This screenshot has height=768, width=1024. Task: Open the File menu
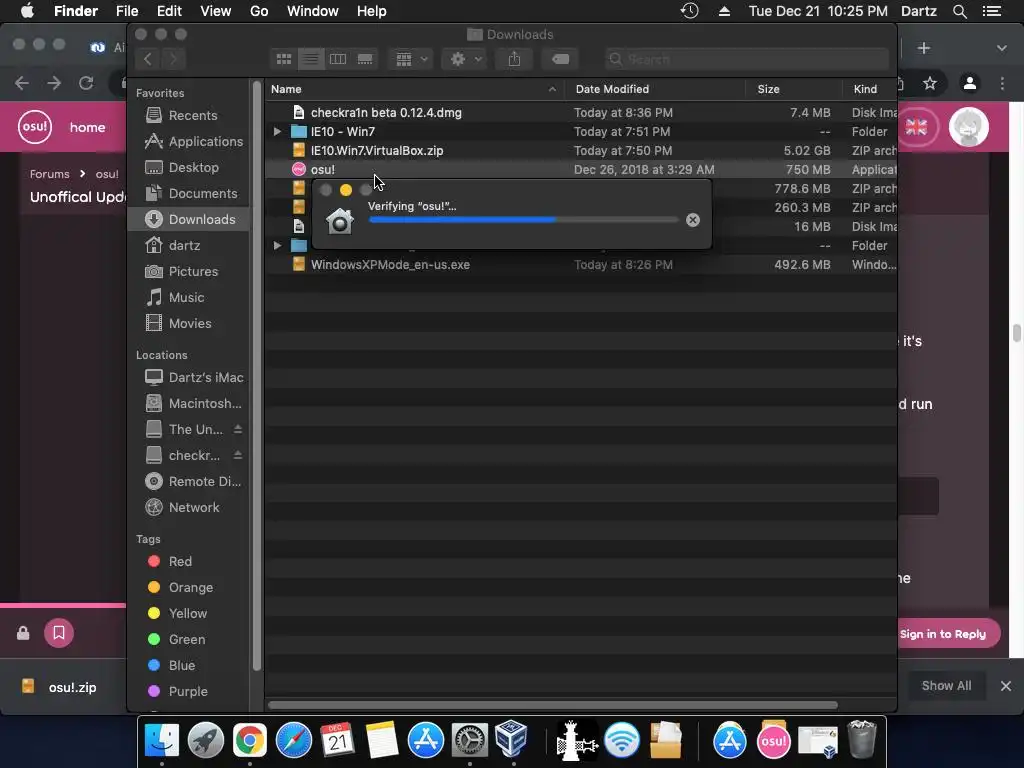127,11
